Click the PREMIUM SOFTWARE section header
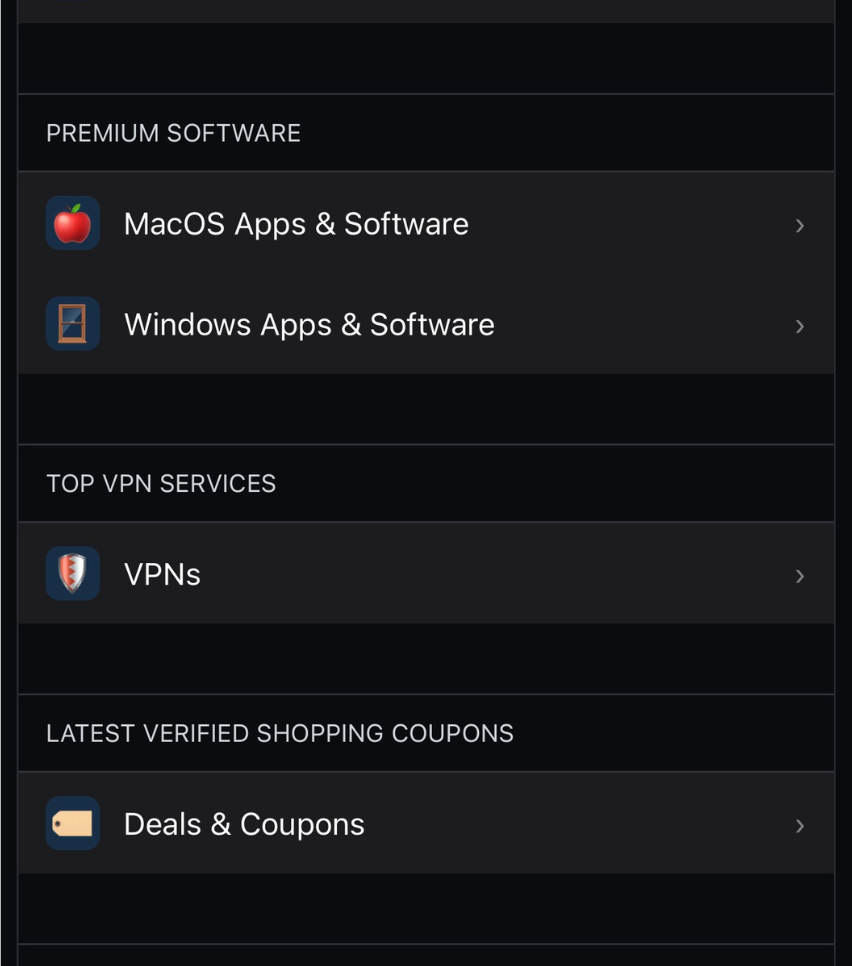852x966 pixels. pyautogui.click(x=173, y=134)
